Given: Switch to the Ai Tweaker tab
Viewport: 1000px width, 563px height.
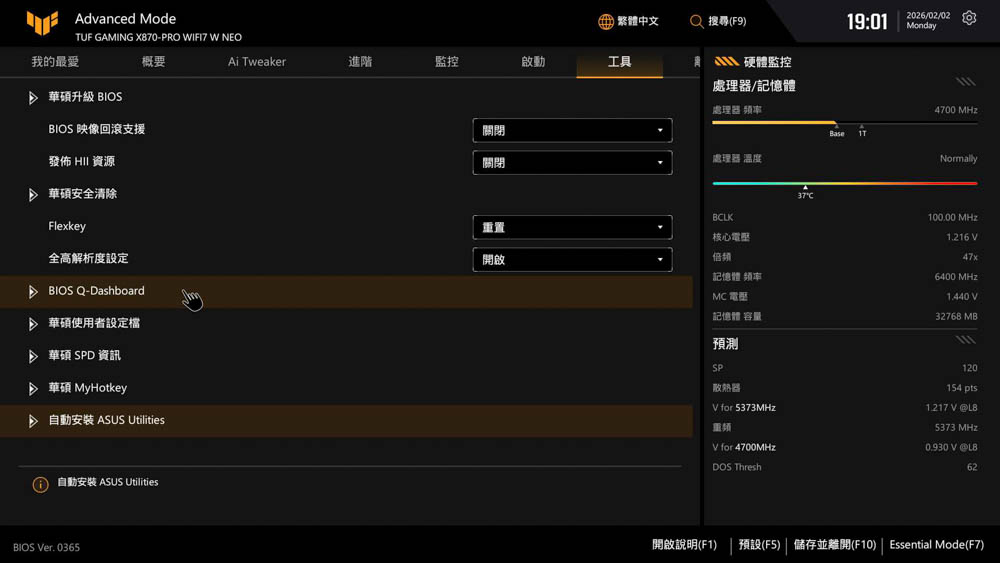Looking at the screenshot, I should (256, 62).
